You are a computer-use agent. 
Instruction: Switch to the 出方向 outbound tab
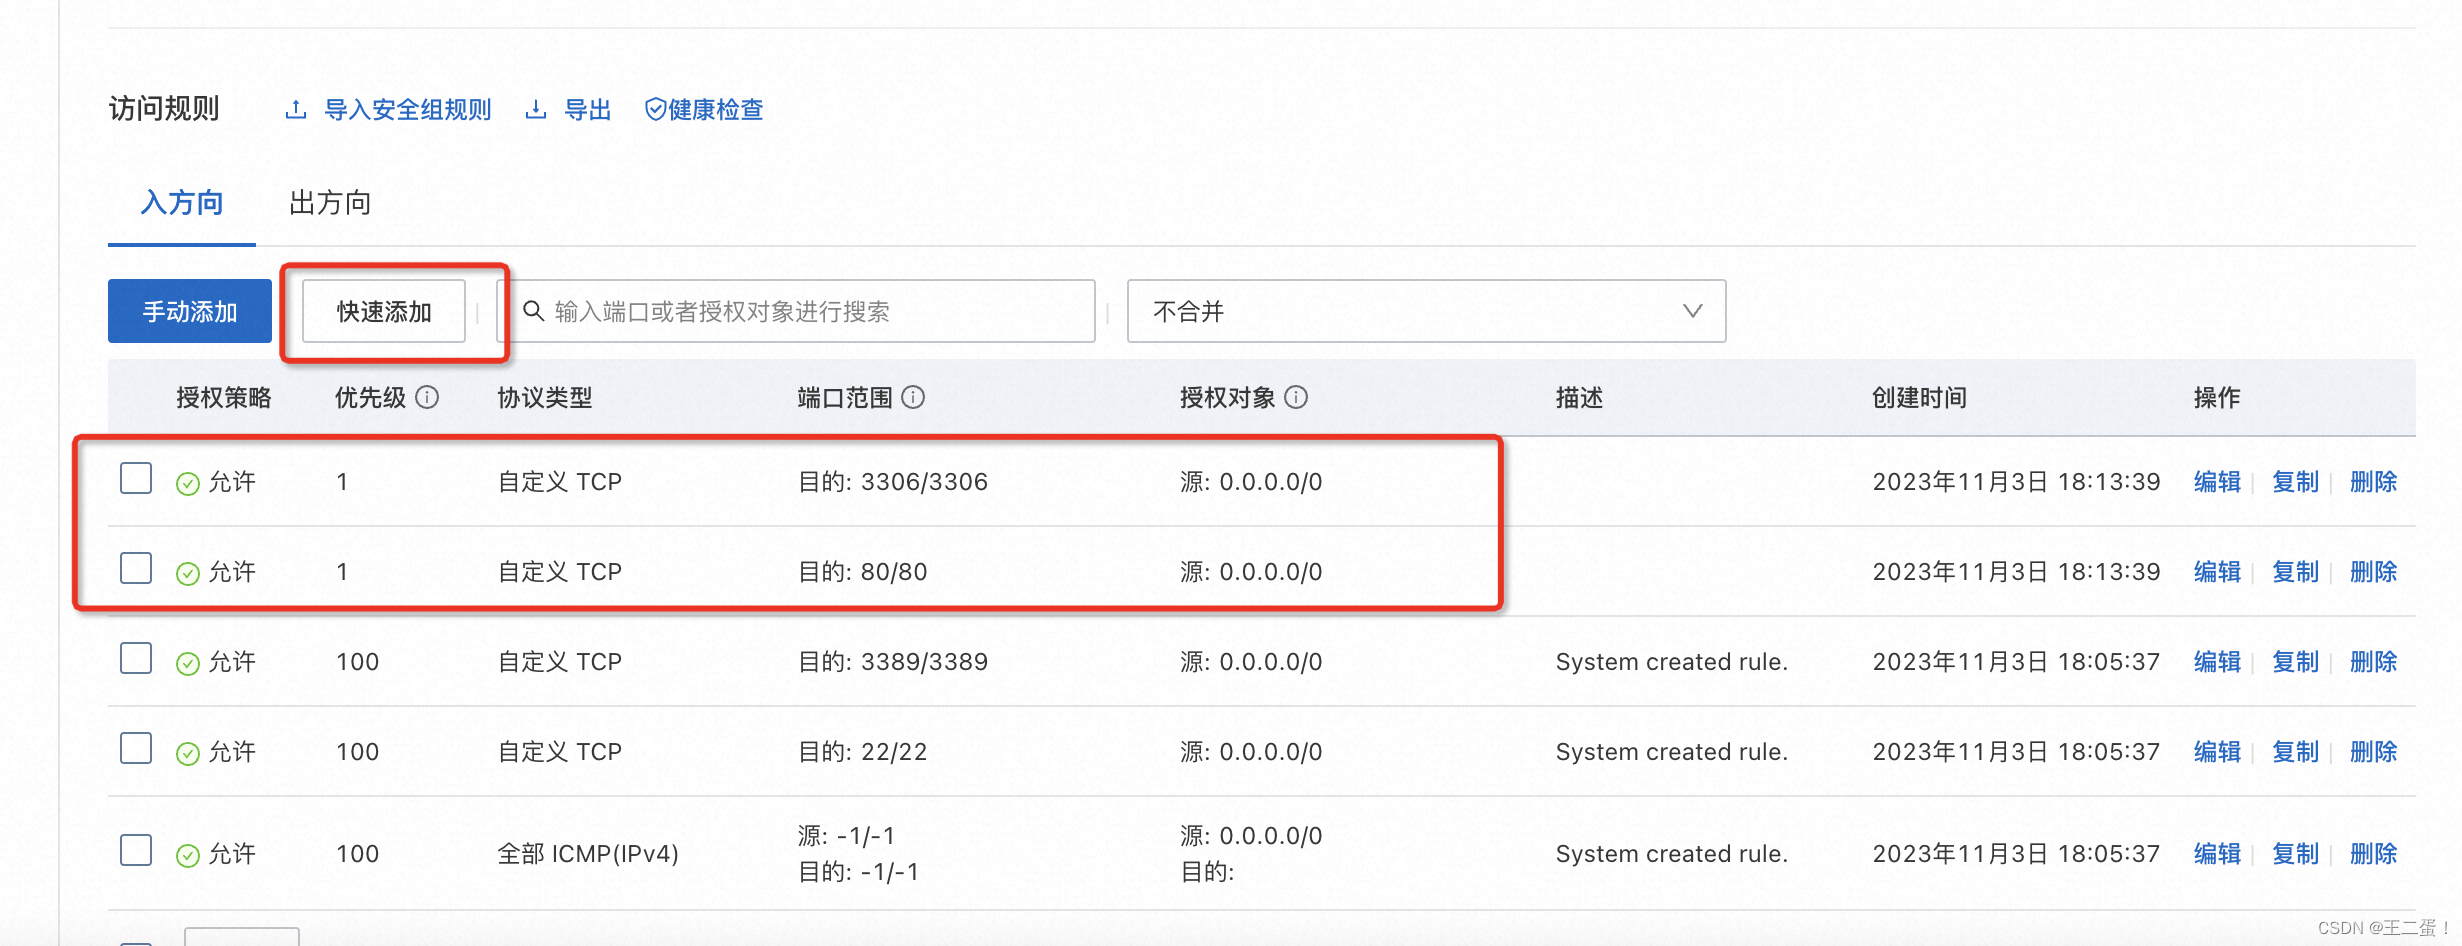tap(330, 203)
